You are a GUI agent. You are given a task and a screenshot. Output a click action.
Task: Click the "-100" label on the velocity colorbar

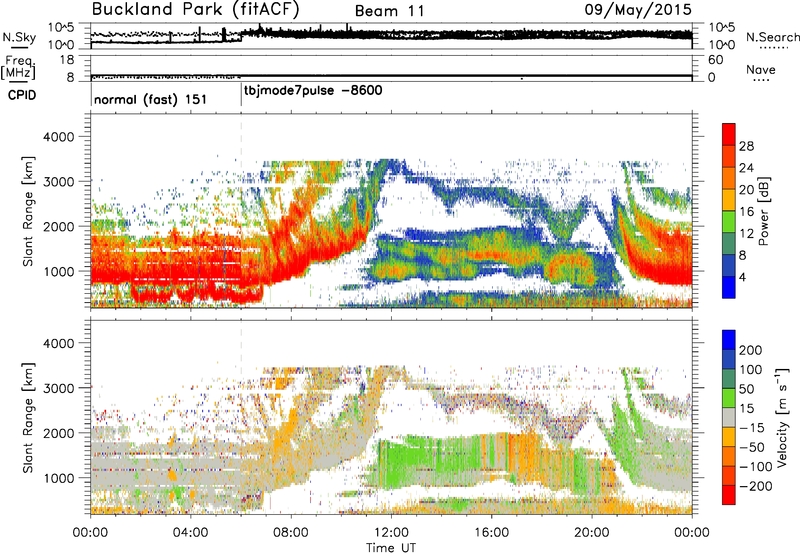pyautogui.click(x=756, y=467)
